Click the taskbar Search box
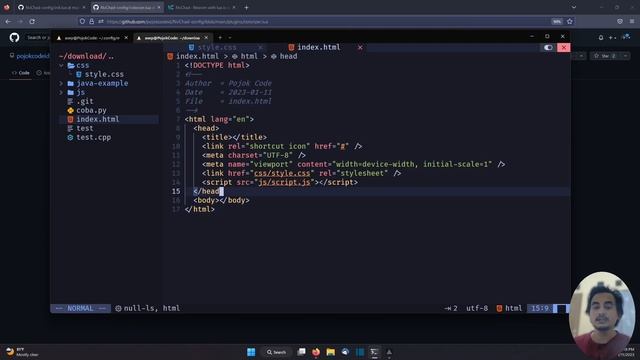 (x=276, y=352)
